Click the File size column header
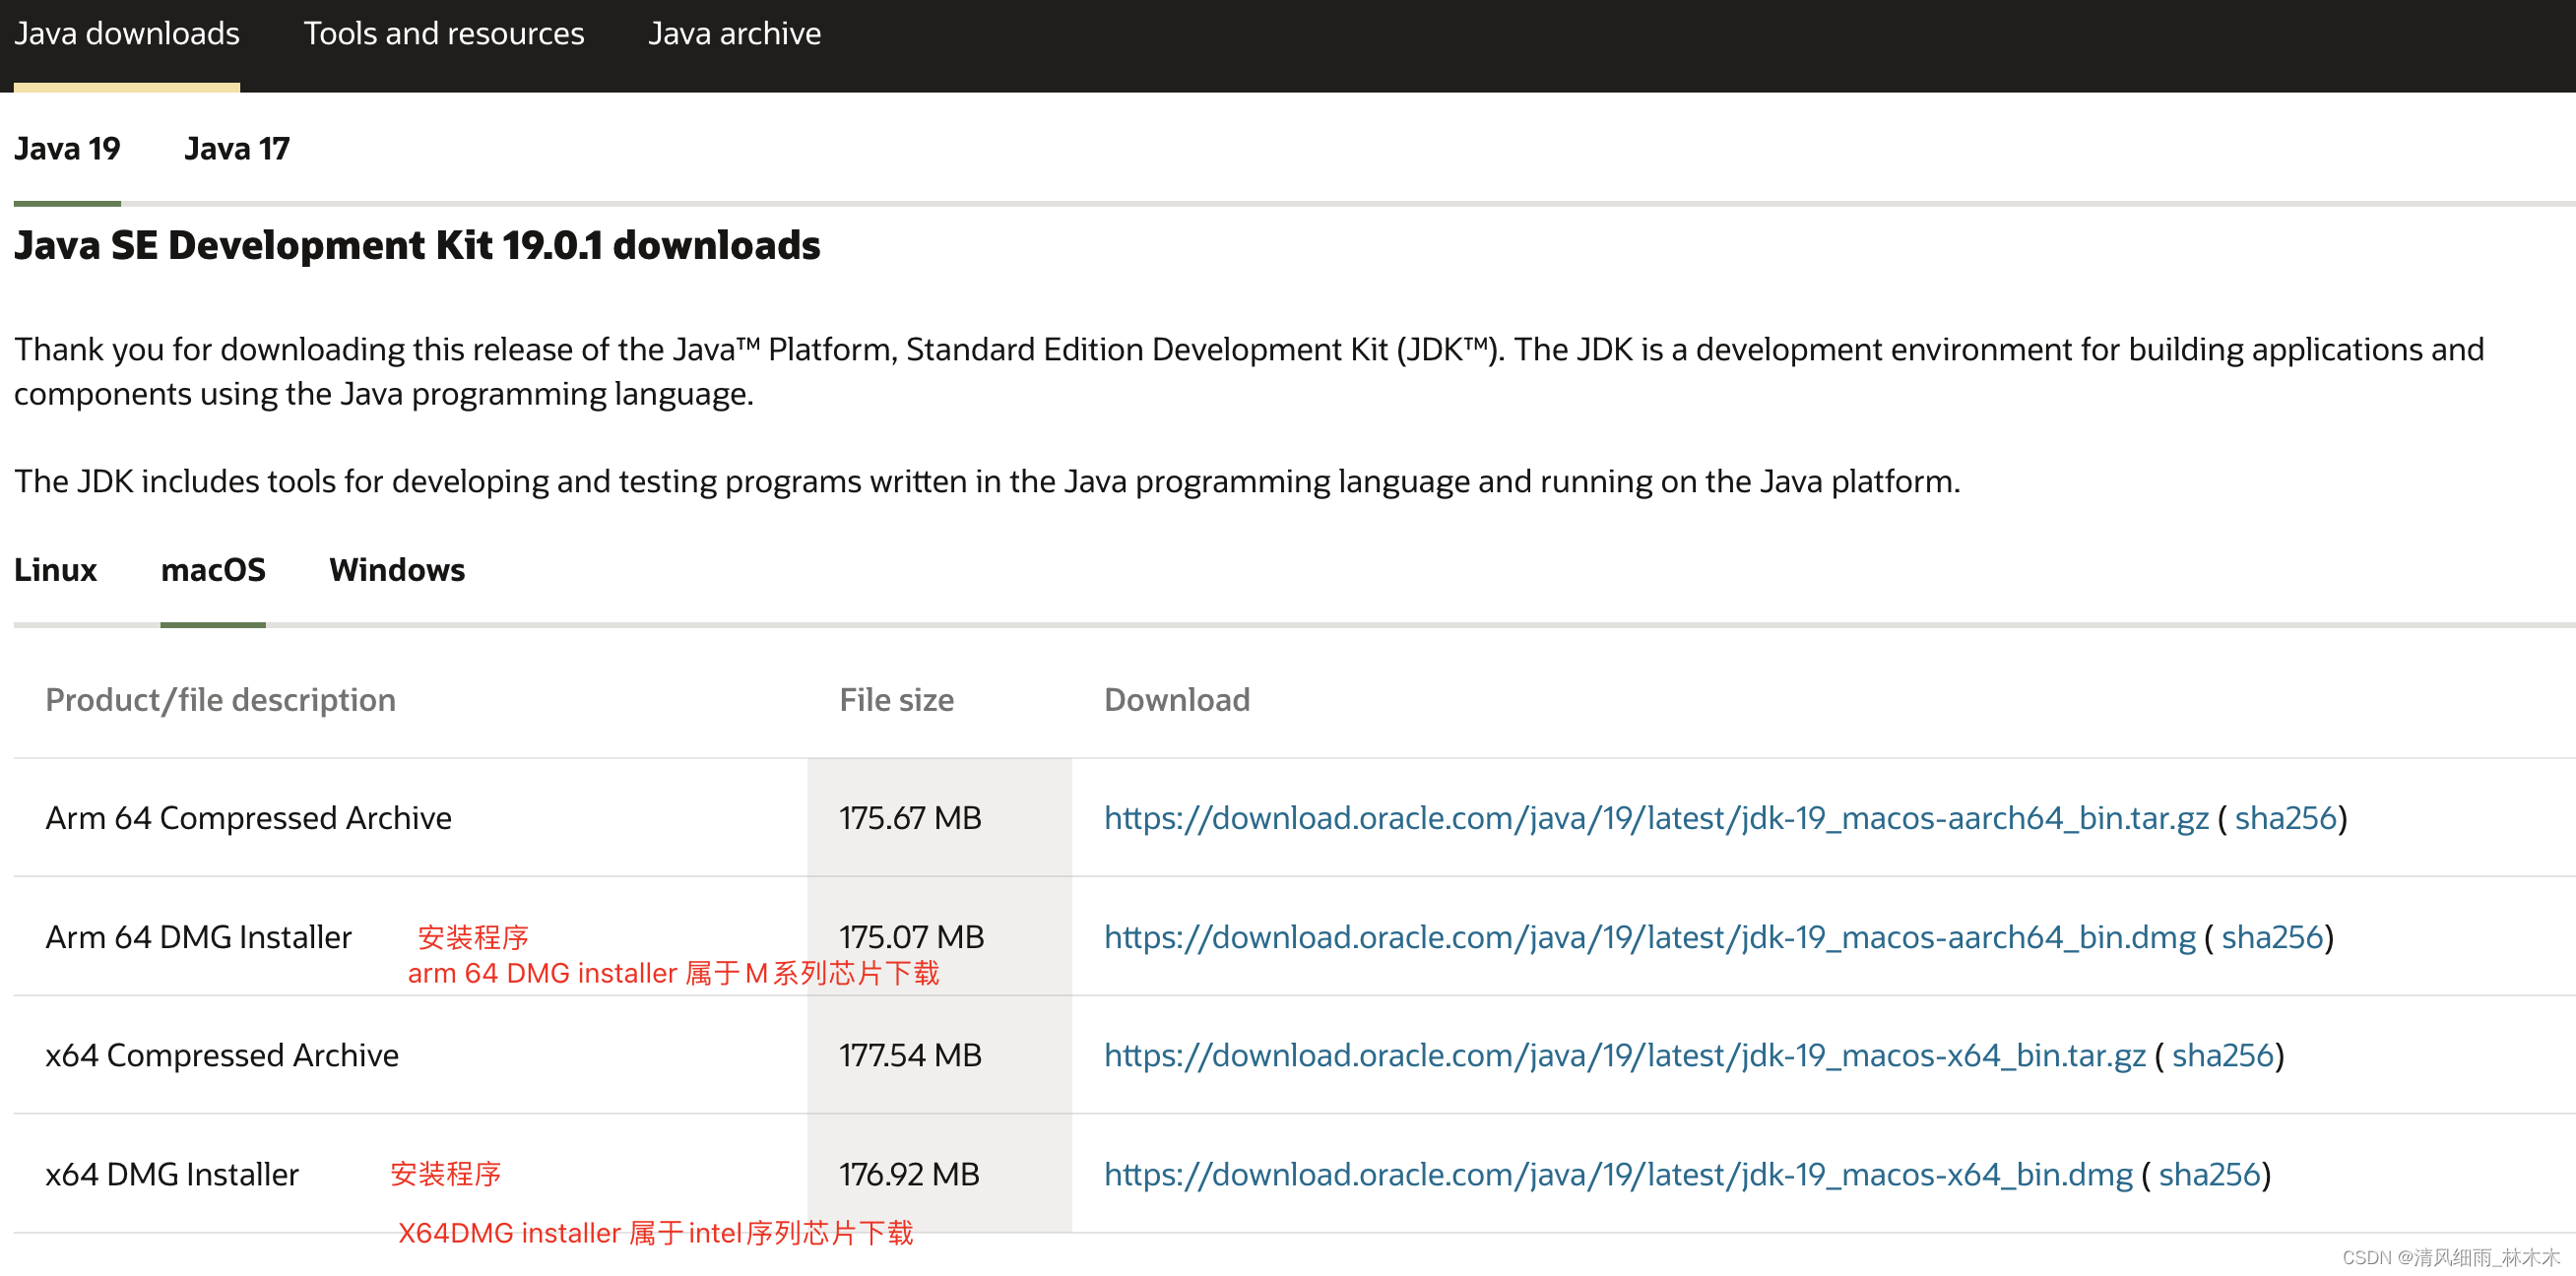The width and height of the screenshot is (2576, 1276). coord(896,701)
